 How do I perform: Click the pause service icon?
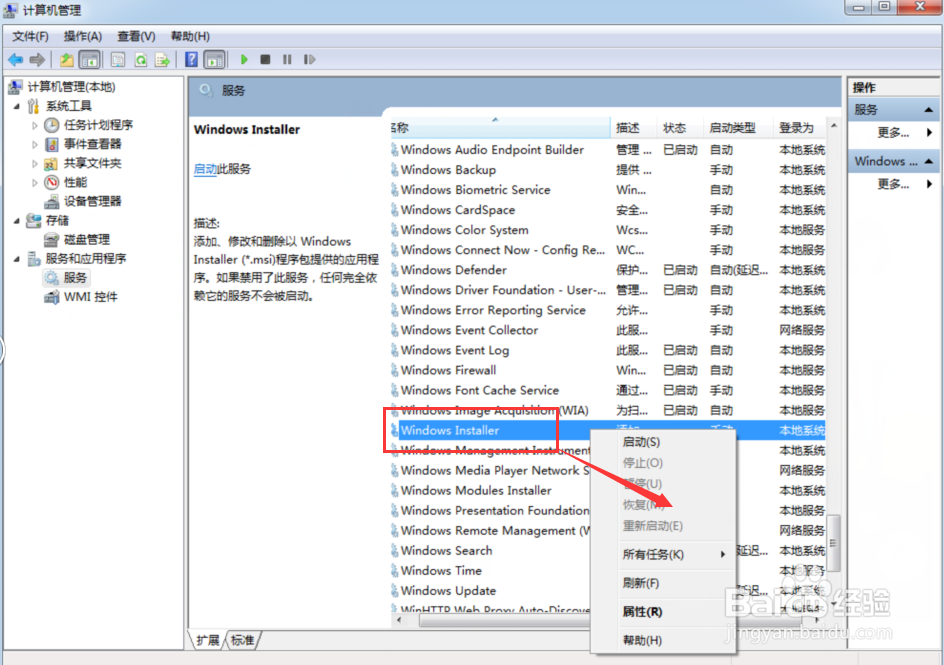(x=287, y=59)
